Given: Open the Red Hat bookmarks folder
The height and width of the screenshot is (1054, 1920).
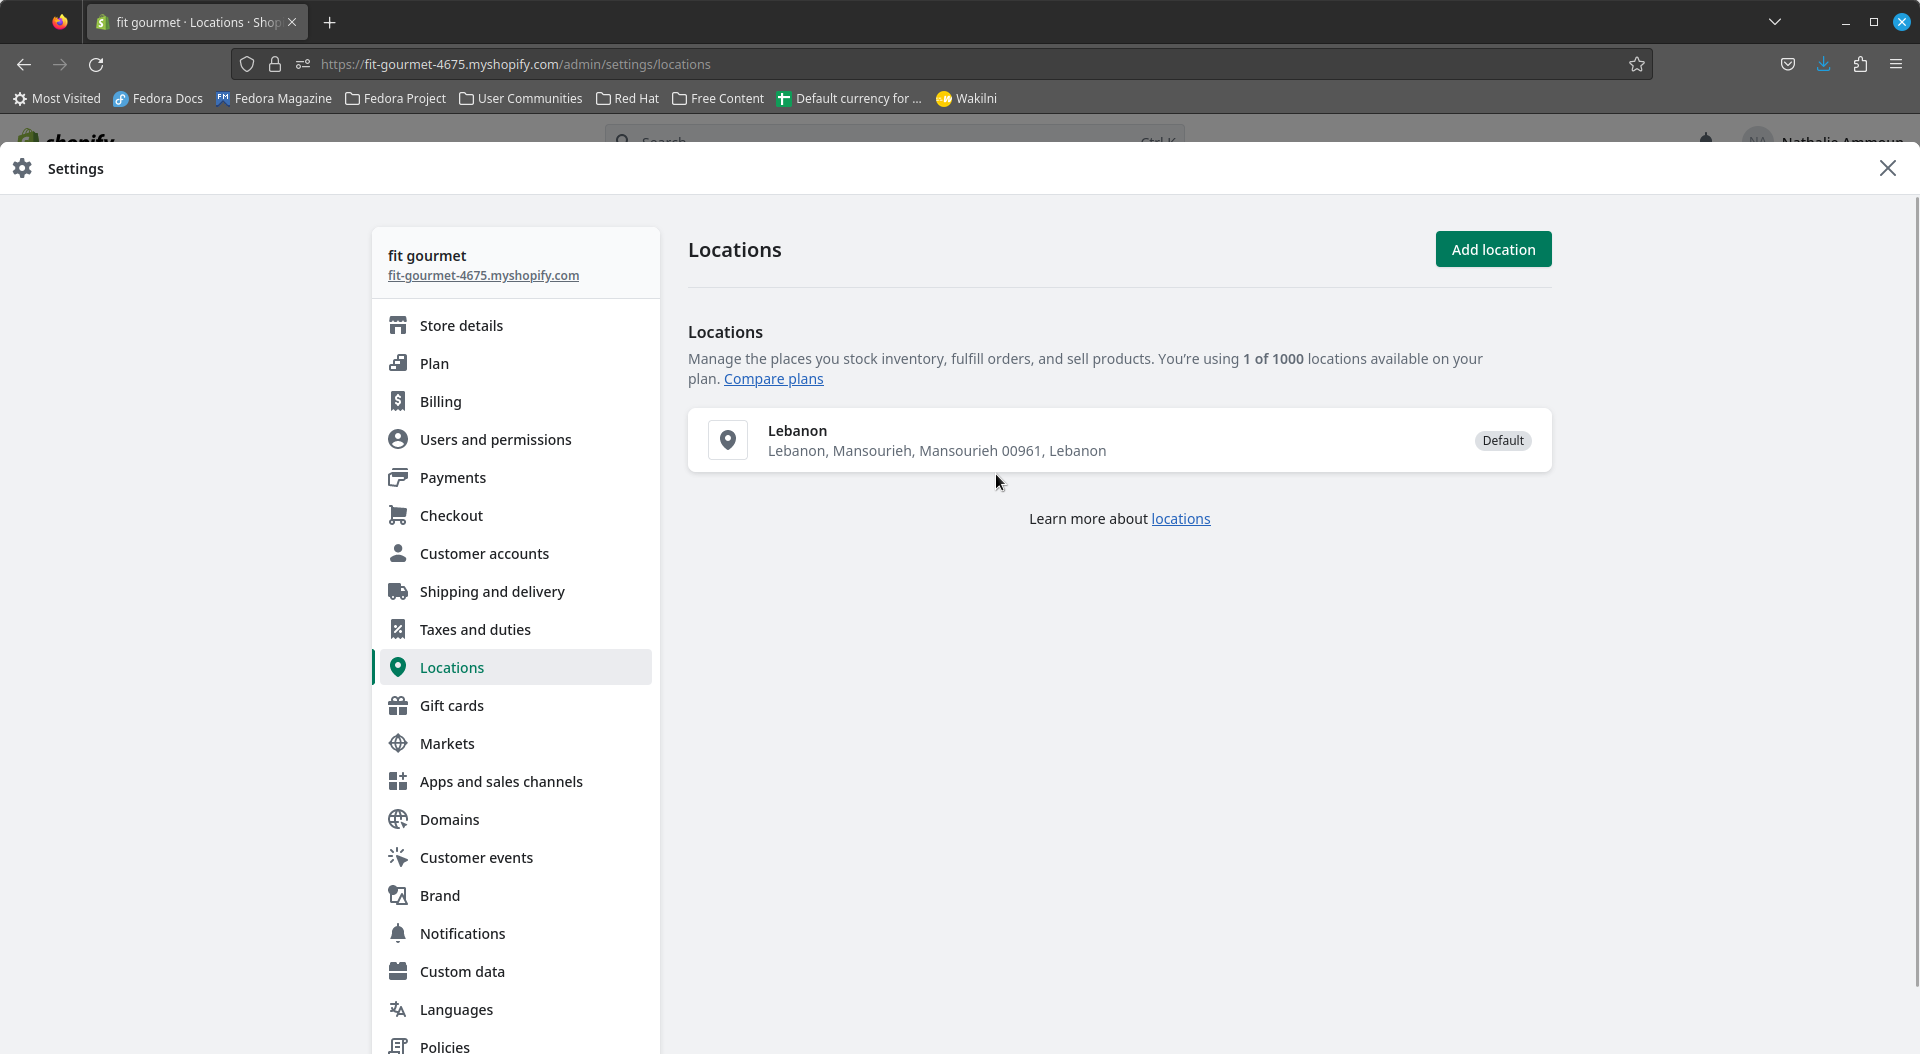Looking at the screenshot, I should [x=627, y=99].
